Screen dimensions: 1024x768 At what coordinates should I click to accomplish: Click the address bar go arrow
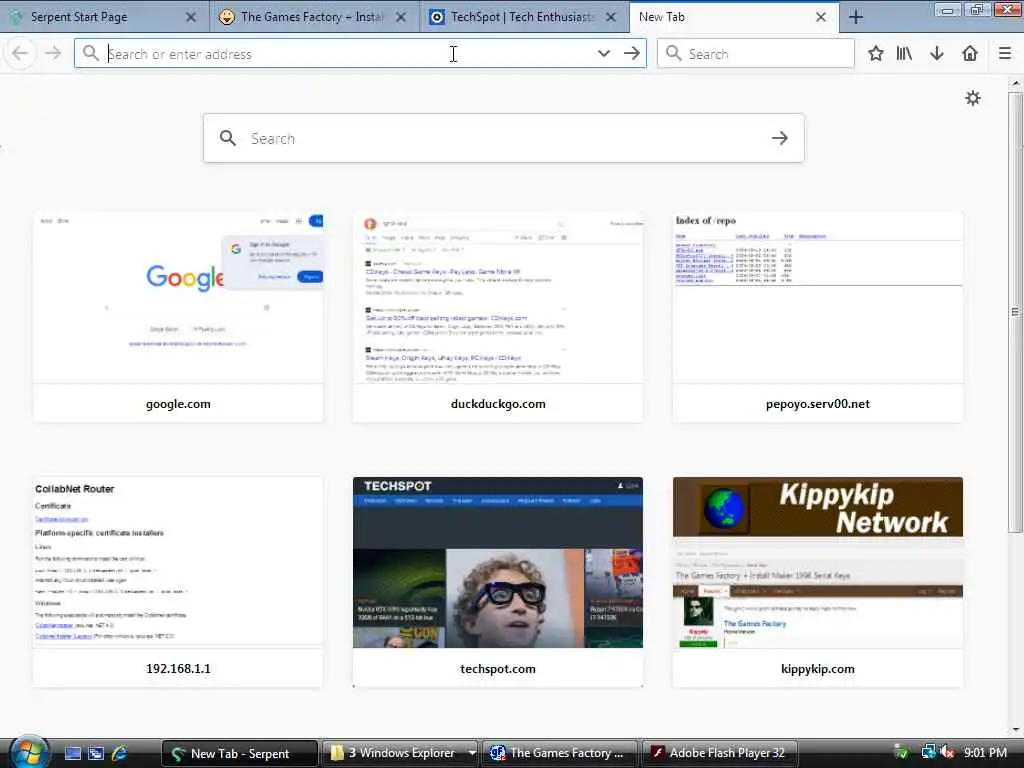click(632, 53)
